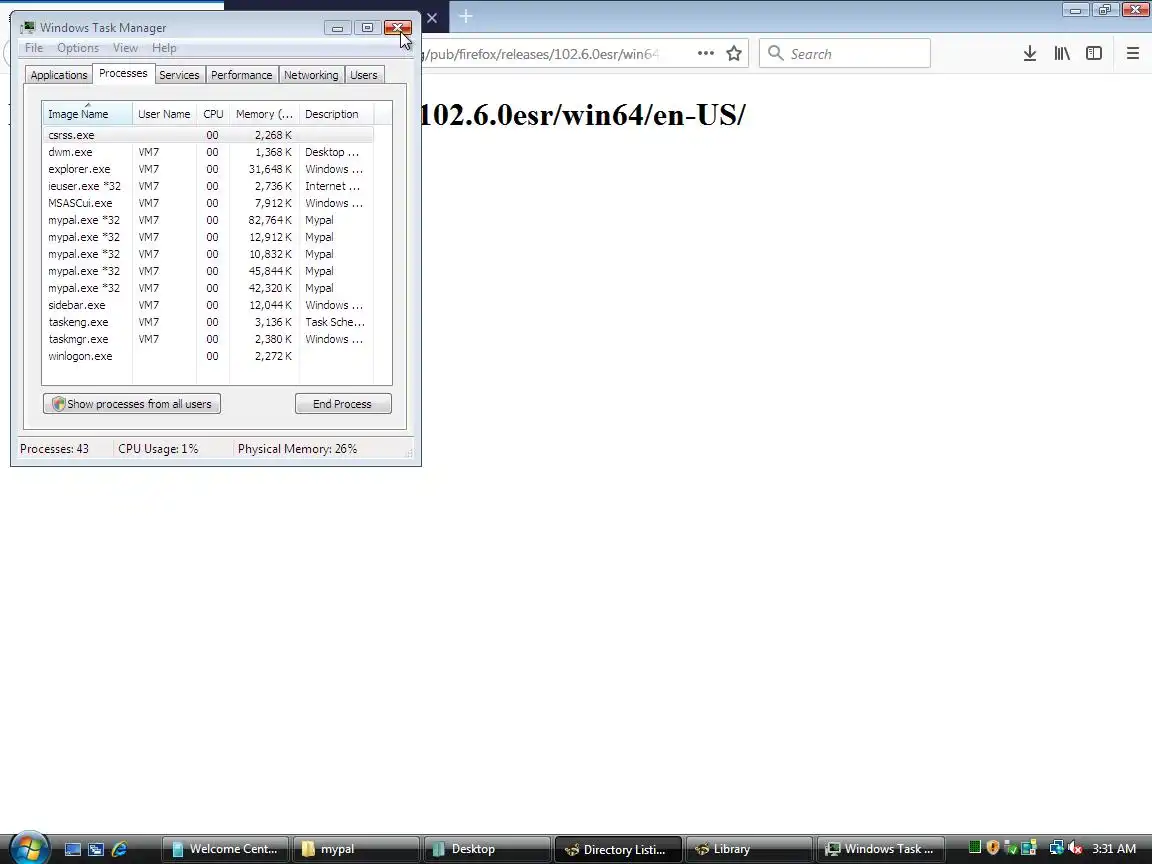1152x864 pixels.
Task: Switch to mypal folder taskbar button
Action: pyautogui.click(x=356, y=849)
